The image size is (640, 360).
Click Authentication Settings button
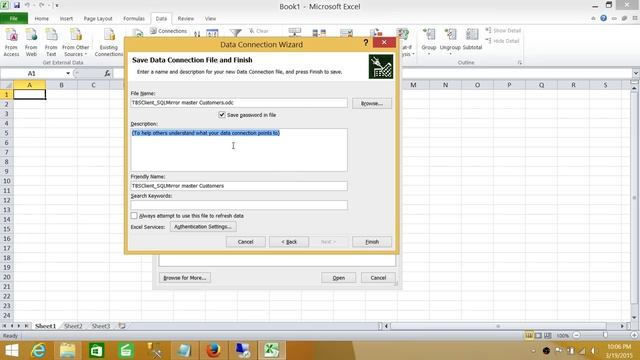point(203,227)
